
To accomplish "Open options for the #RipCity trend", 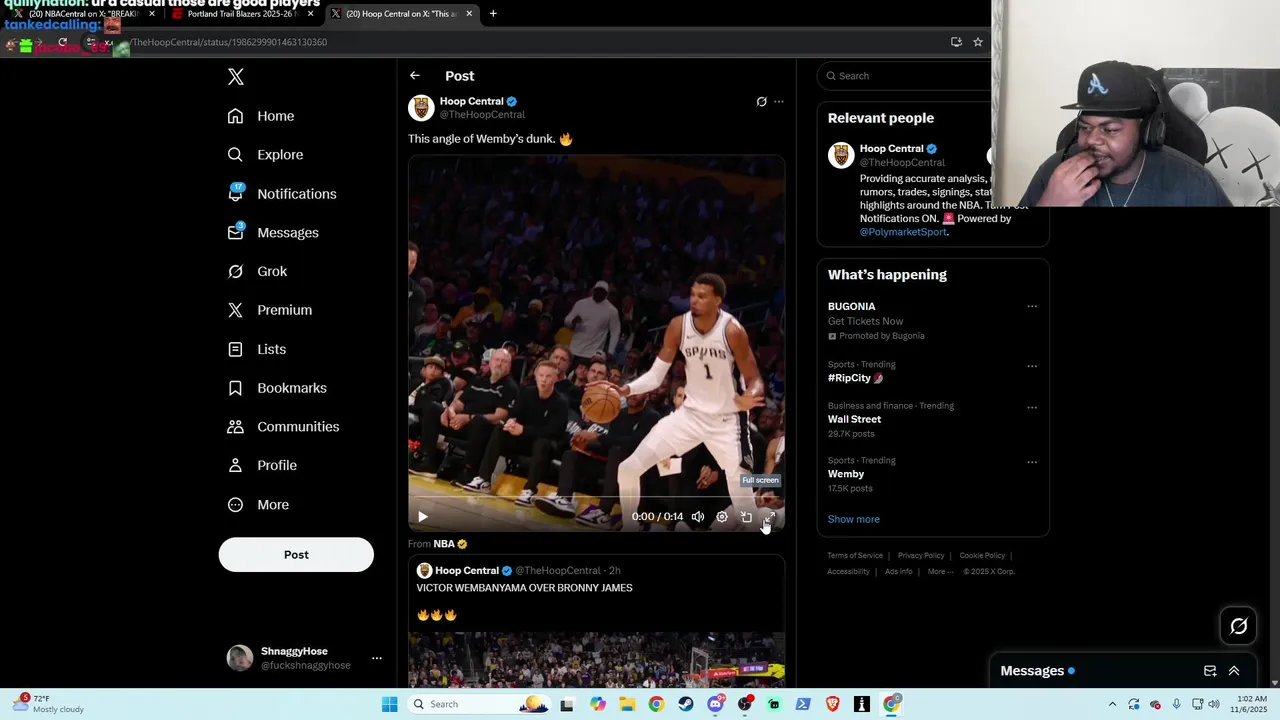I will 1032,366.
